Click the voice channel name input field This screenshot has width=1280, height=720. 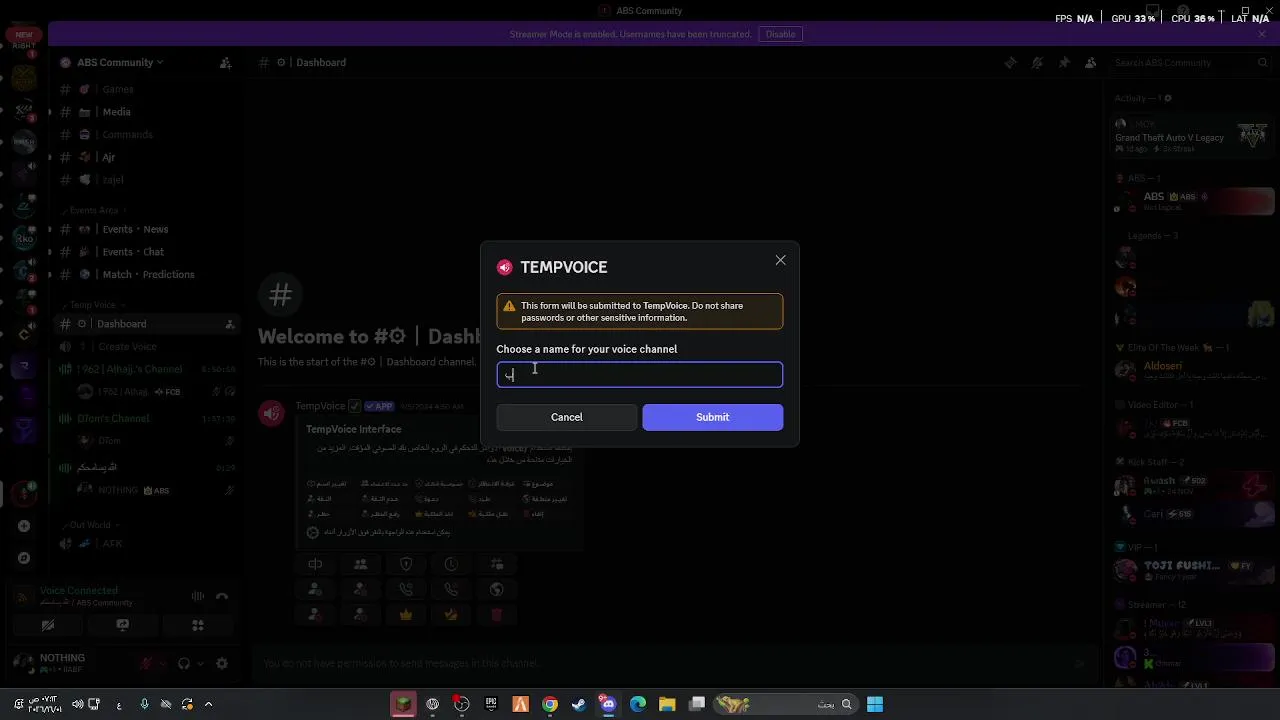point(640,375)
